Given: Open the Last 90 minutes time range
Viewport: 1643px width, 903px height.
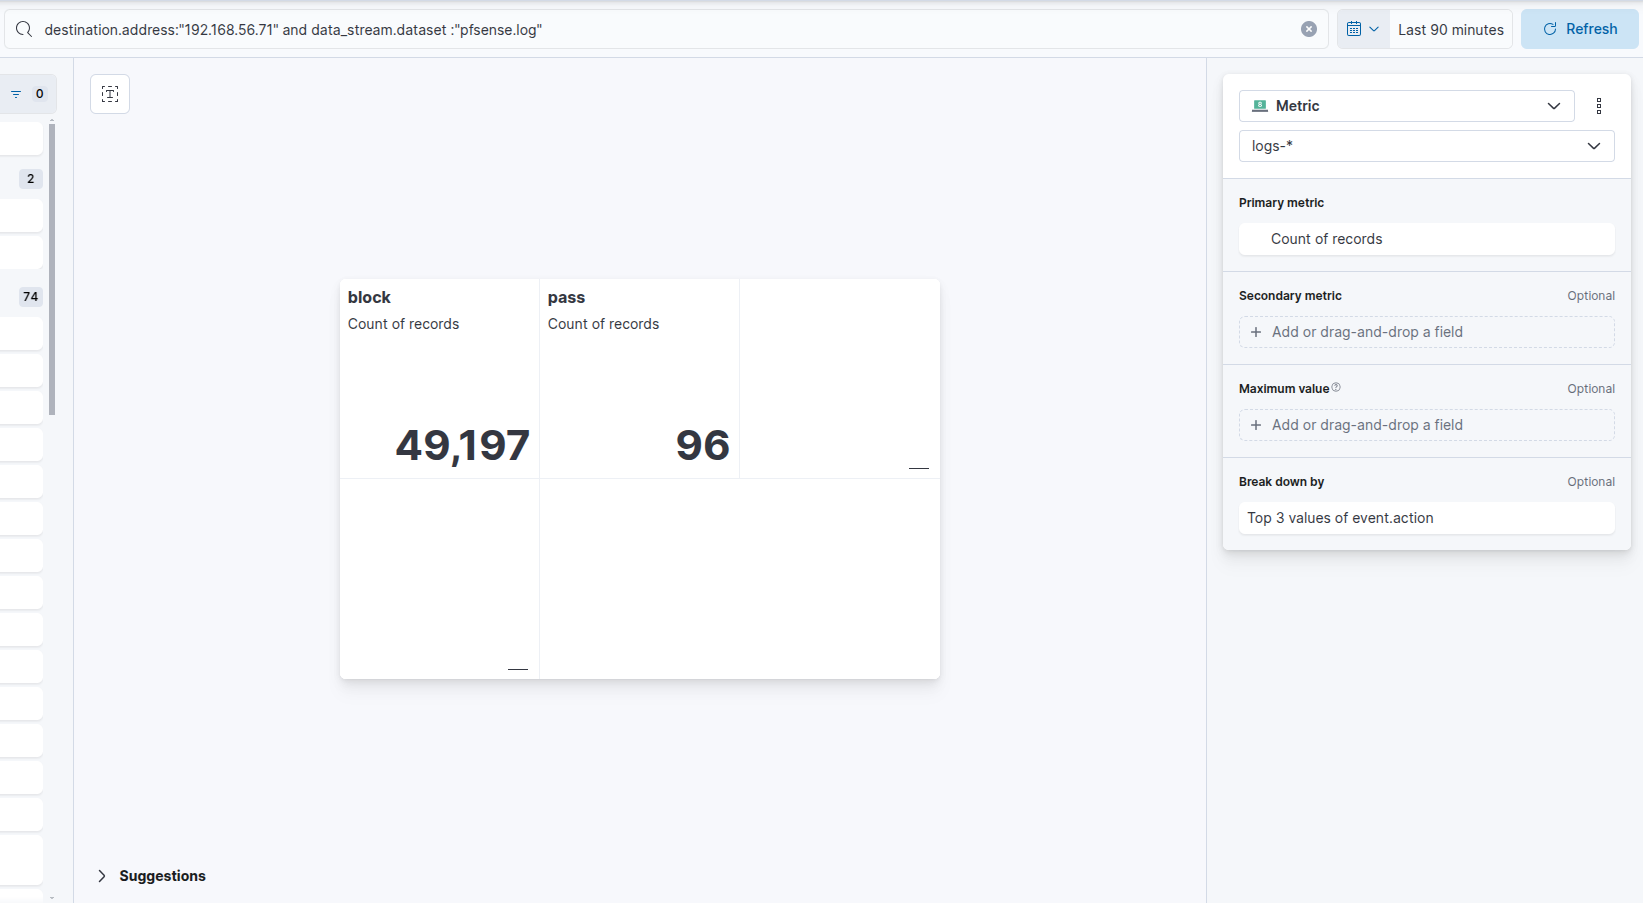Looking at the screenshot, I should [1450, 30].
